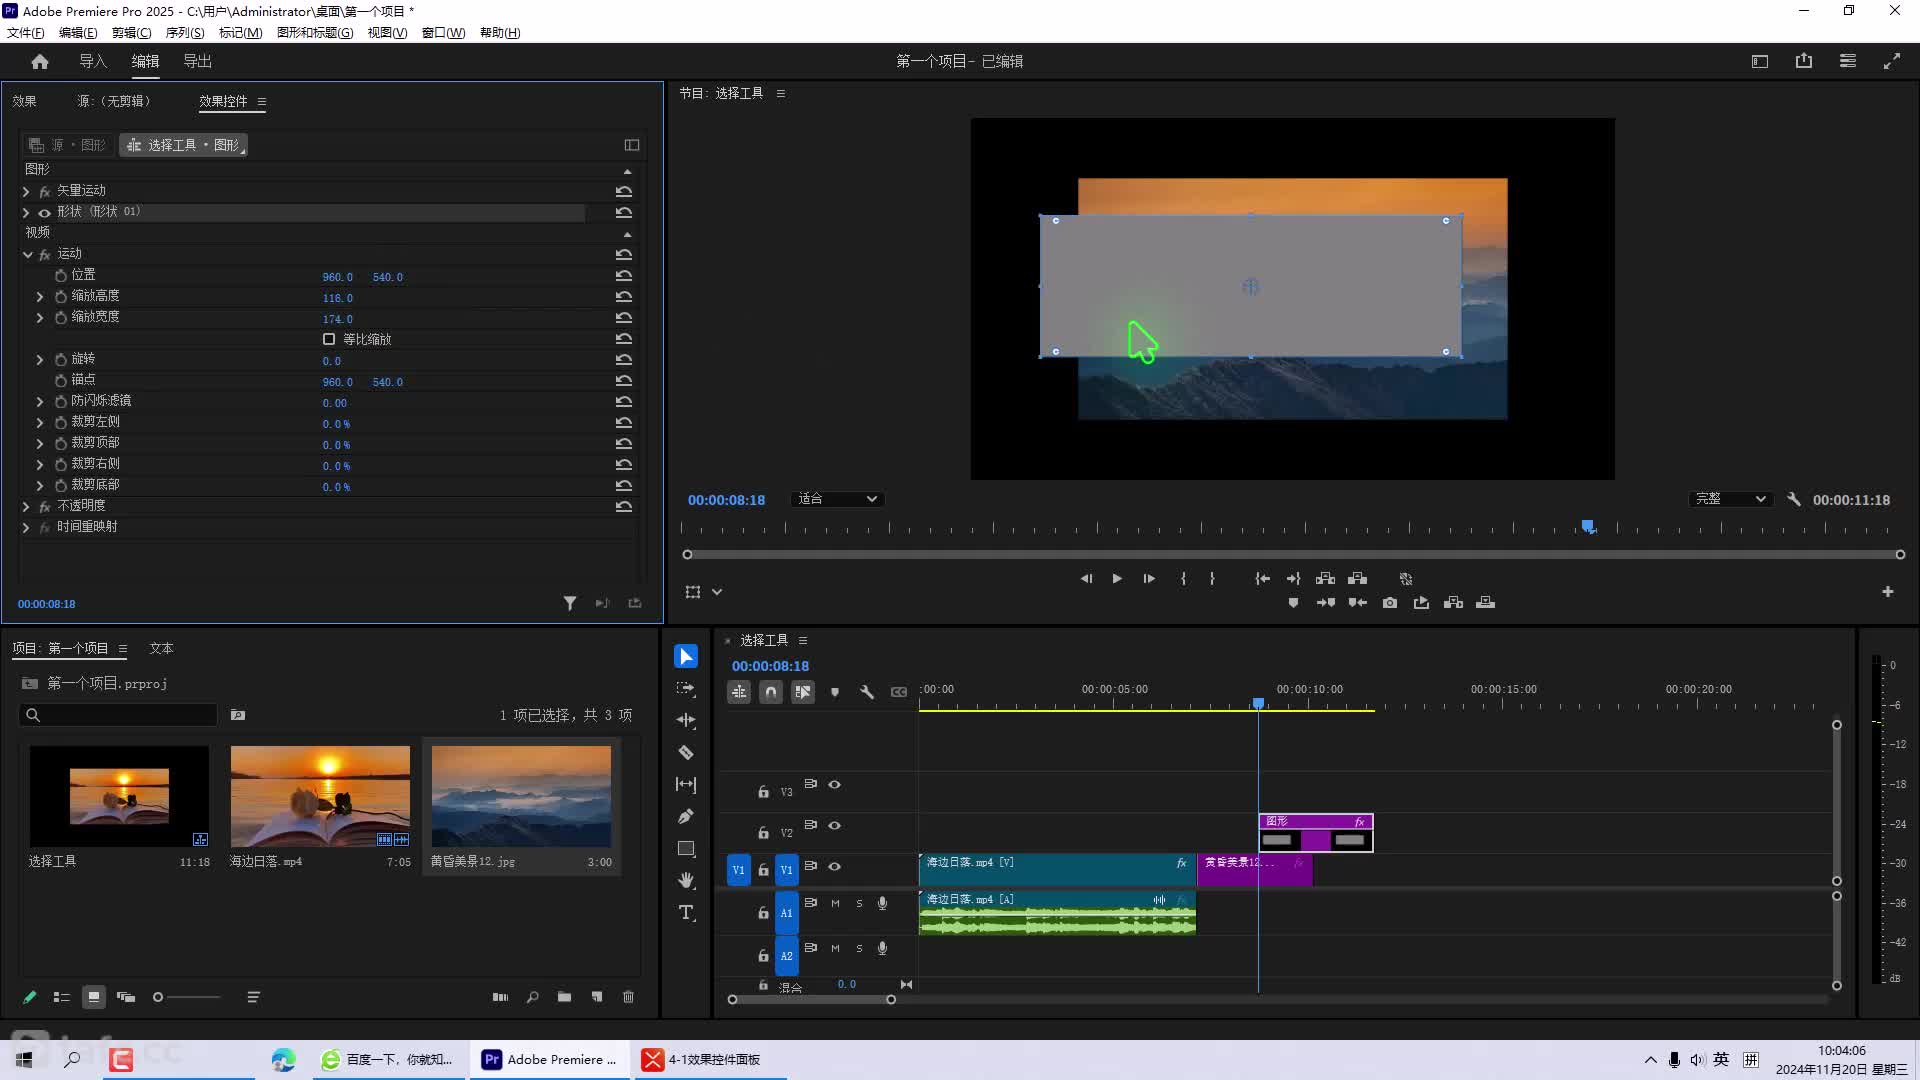Click Go to In point button
The image size is (1920, 1080).
(x=1262, y=579)
